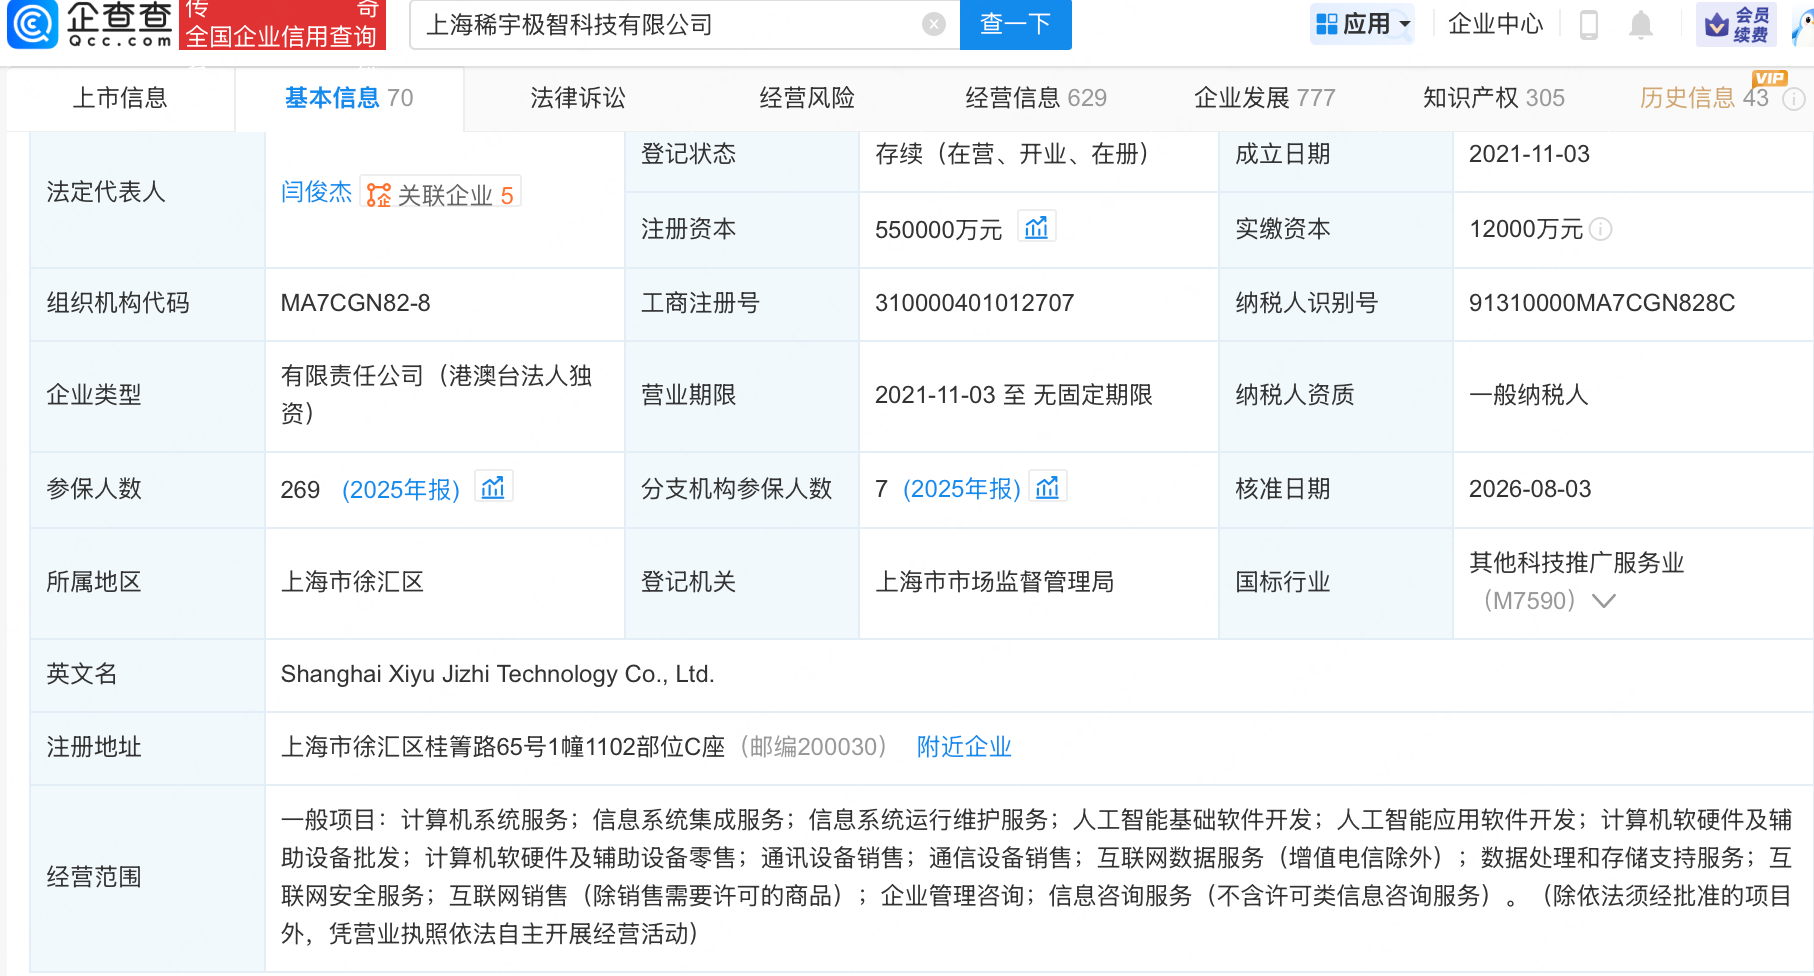Screen dimensions: 1814x976
Task: Select the 基本信息 70 tab
Action: [x=349, y=98]
